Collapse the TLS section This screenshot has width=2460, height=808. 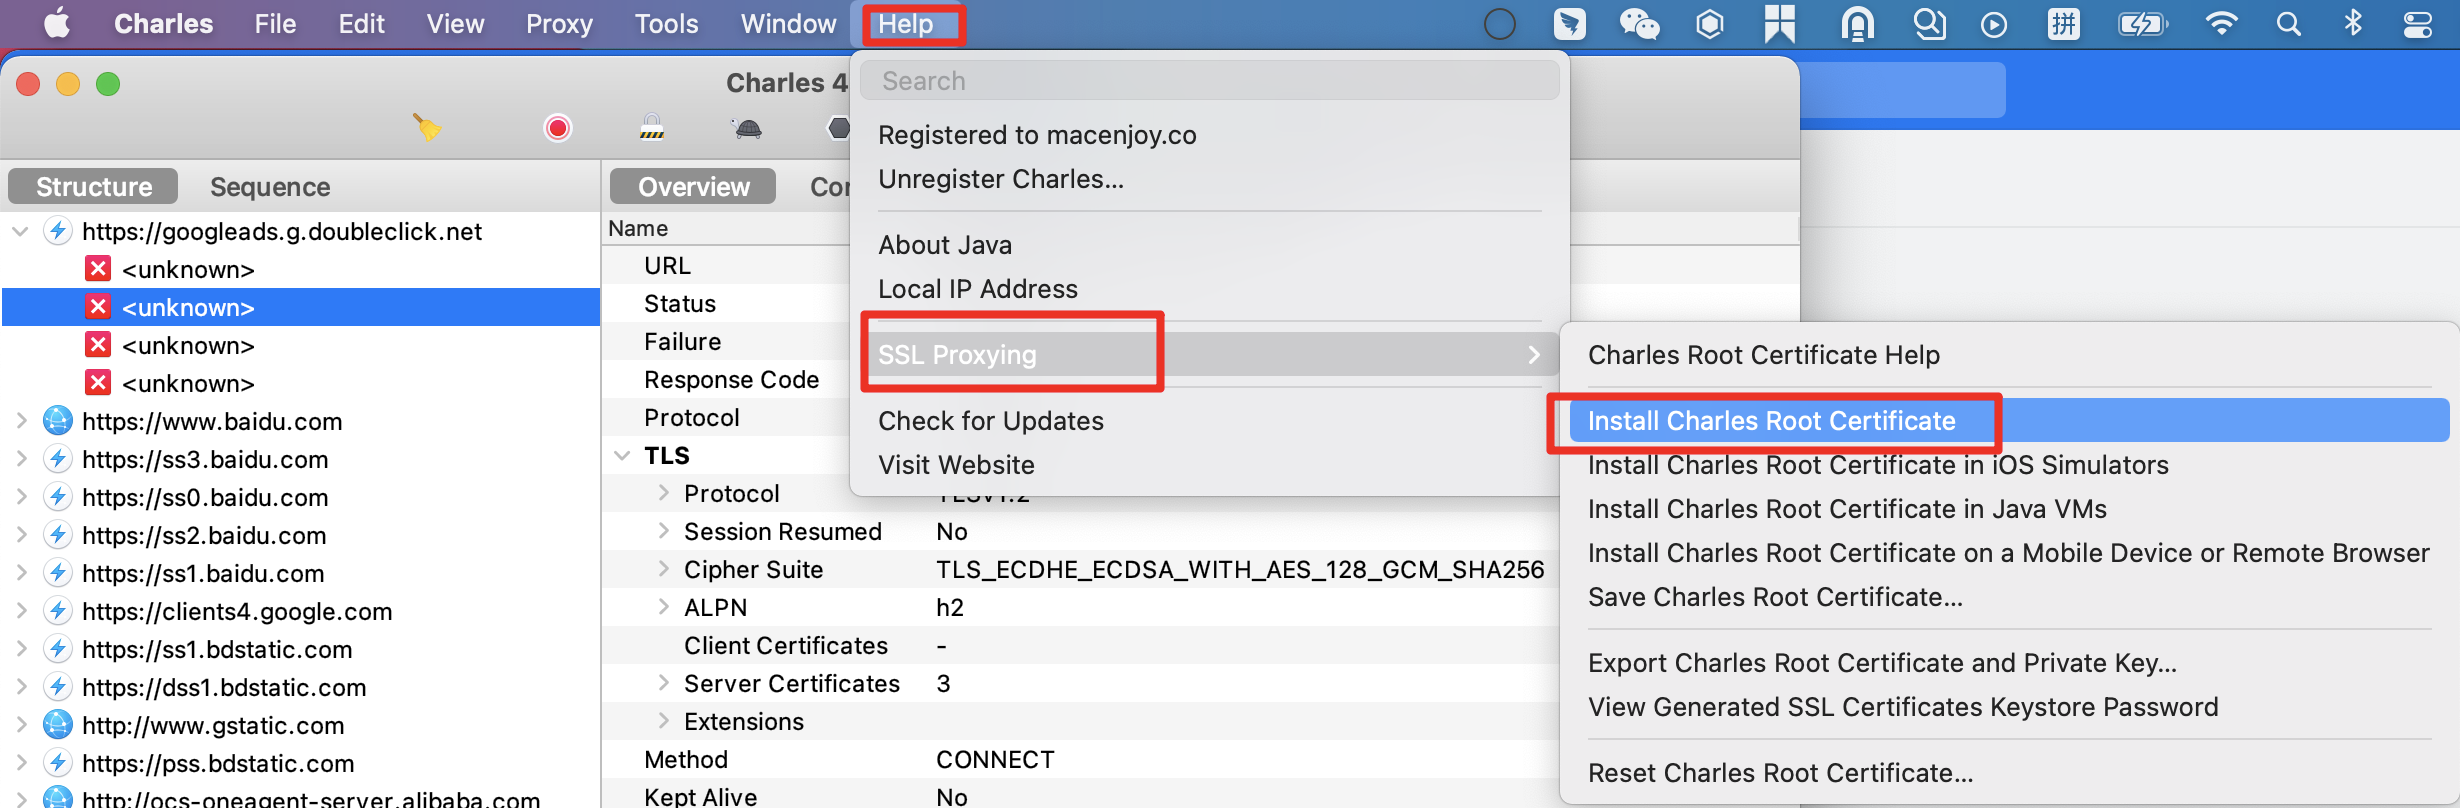coord(622,456)
